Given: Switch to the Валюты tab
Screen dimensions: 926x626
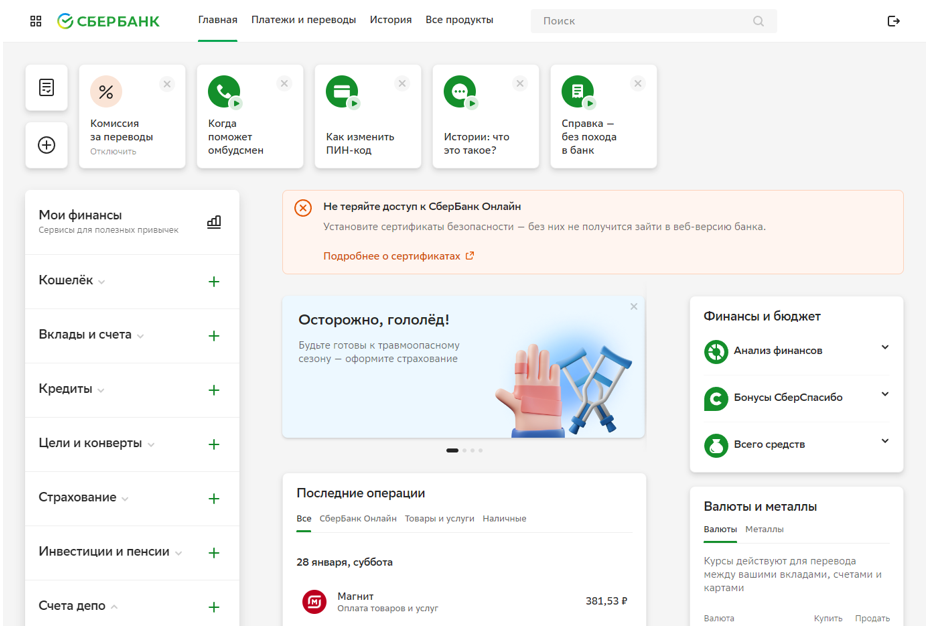Looking at the screenshot, I should click(720, 529).
